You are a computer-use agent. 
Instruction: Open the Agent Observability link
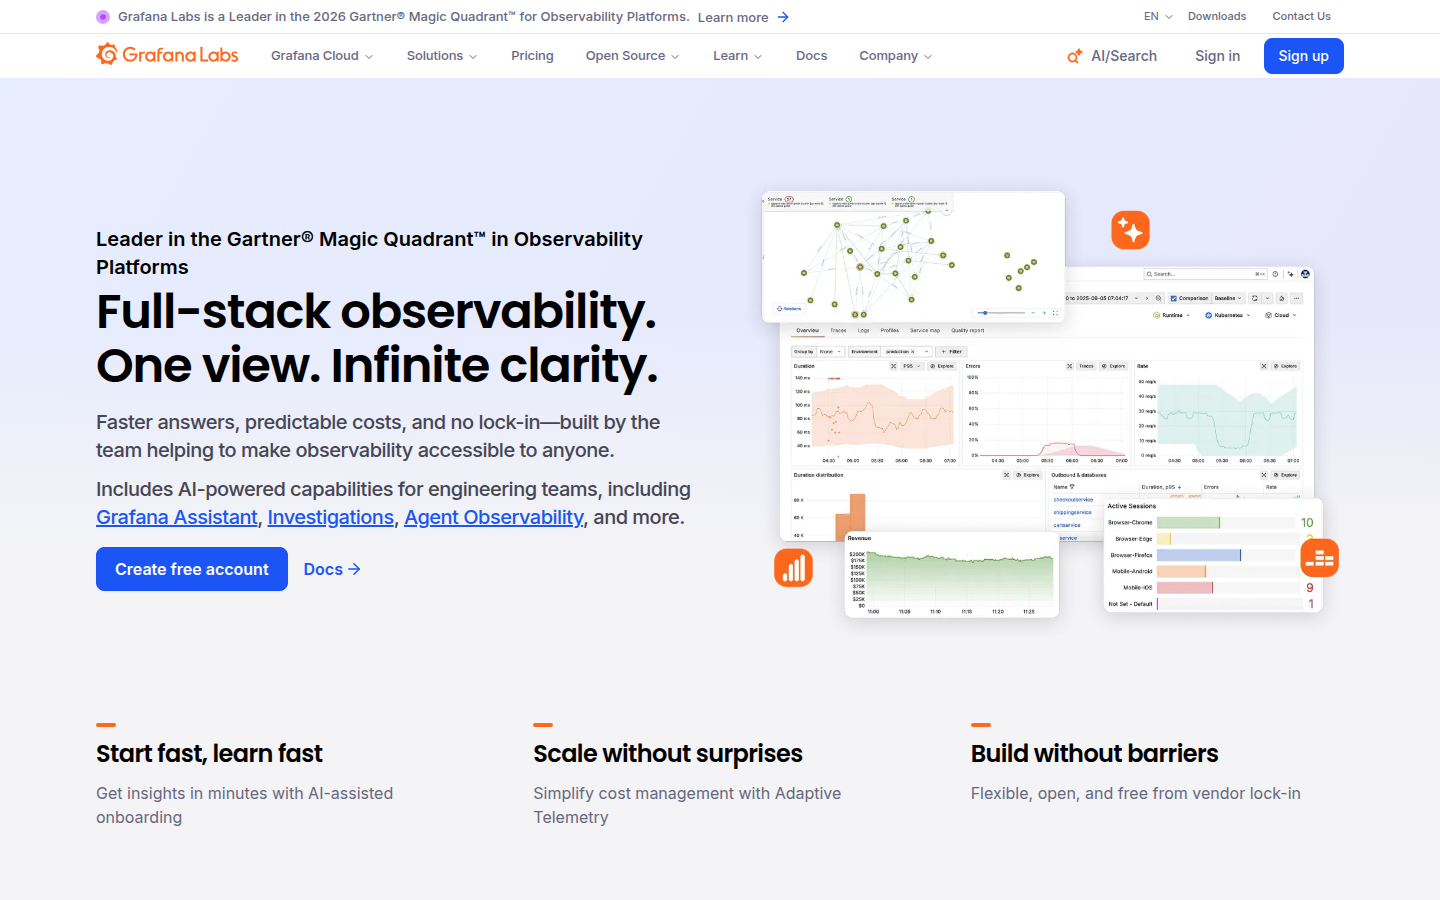(x=494, y=517)
